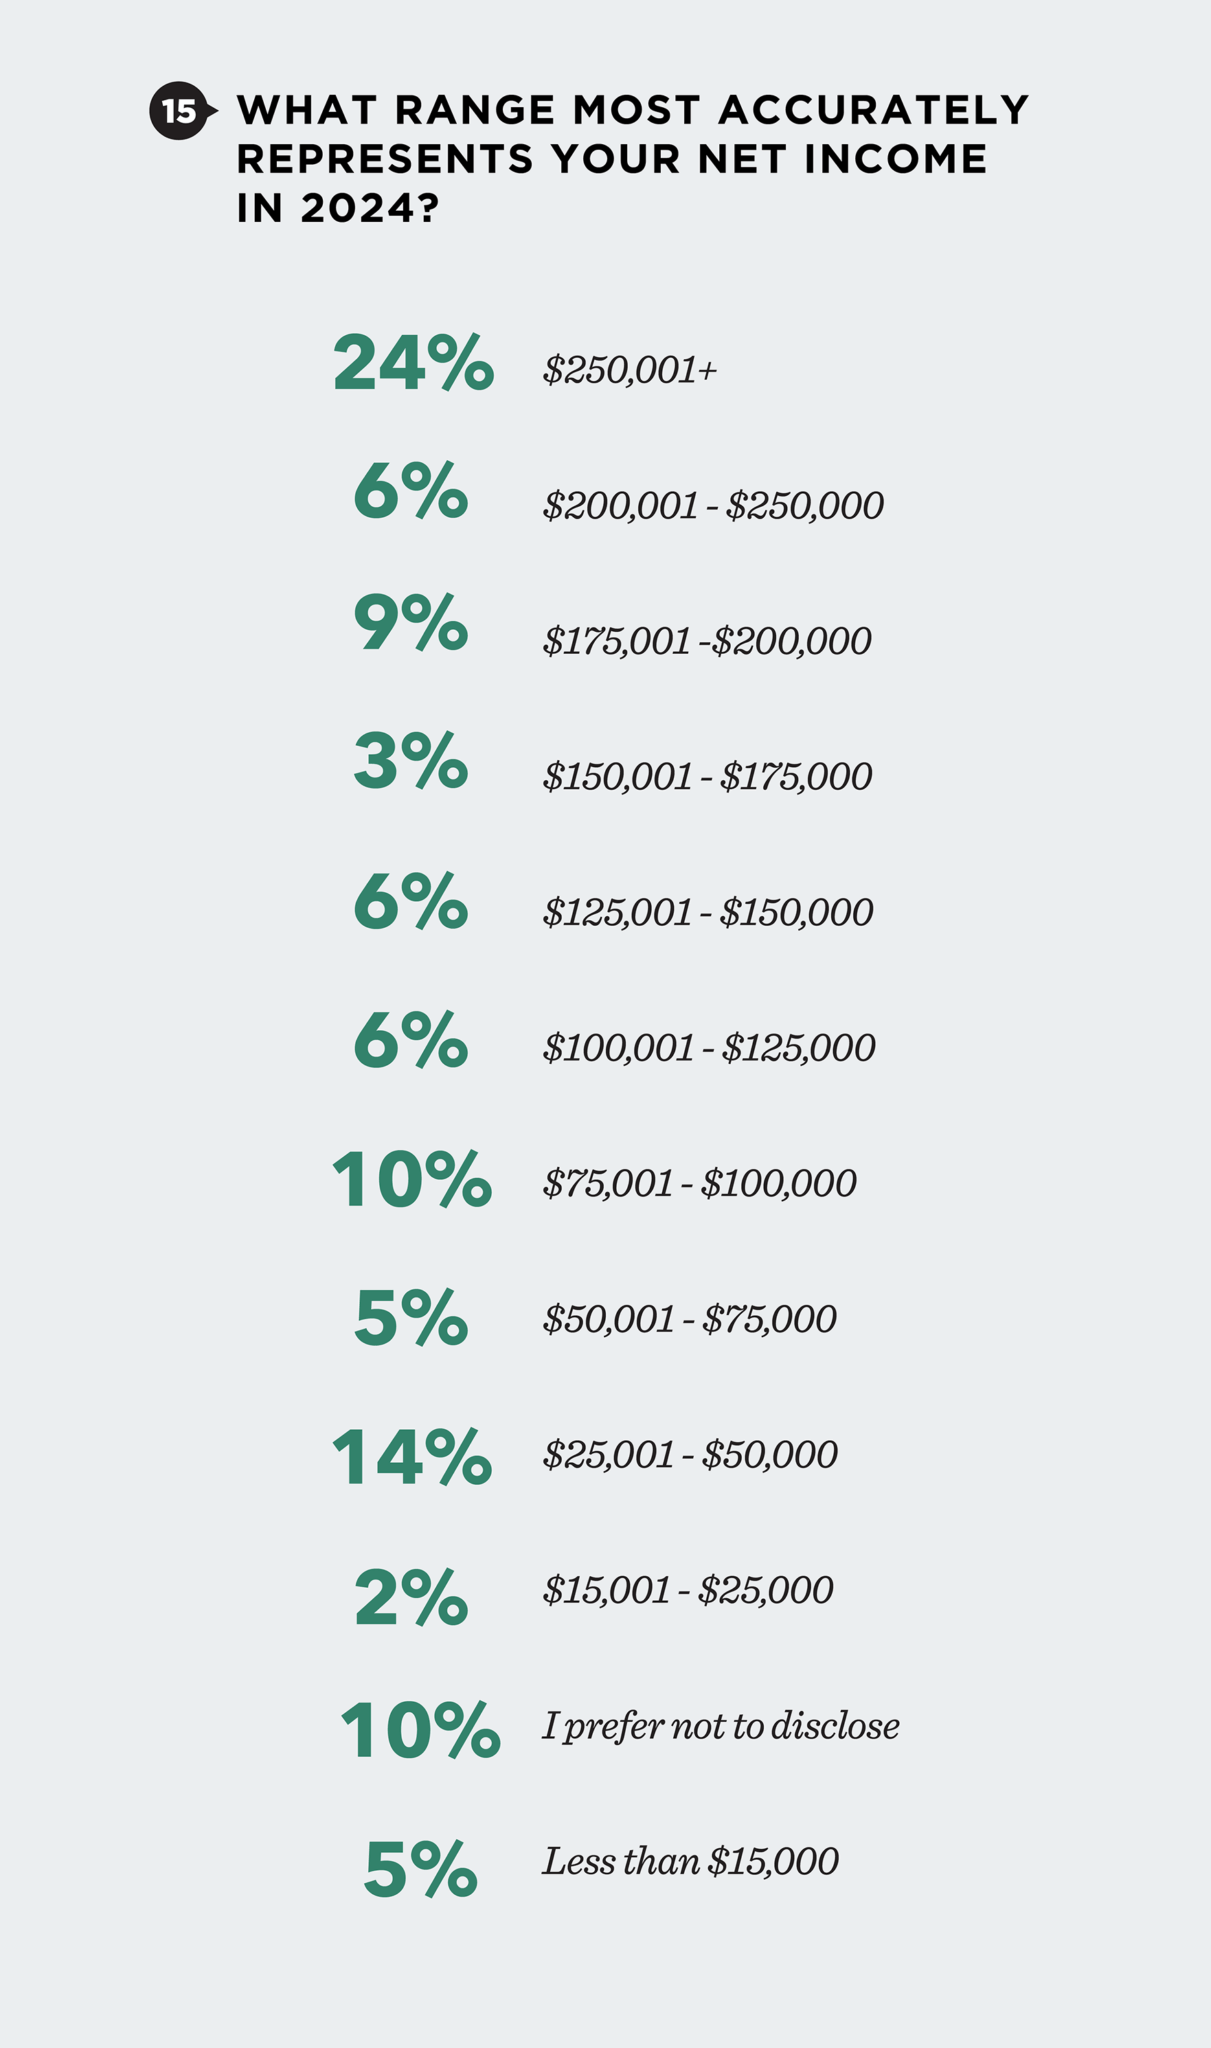Click the 14% statistic
Viewport: 1211px width, 2048px height.
(x=411, y=1458)
